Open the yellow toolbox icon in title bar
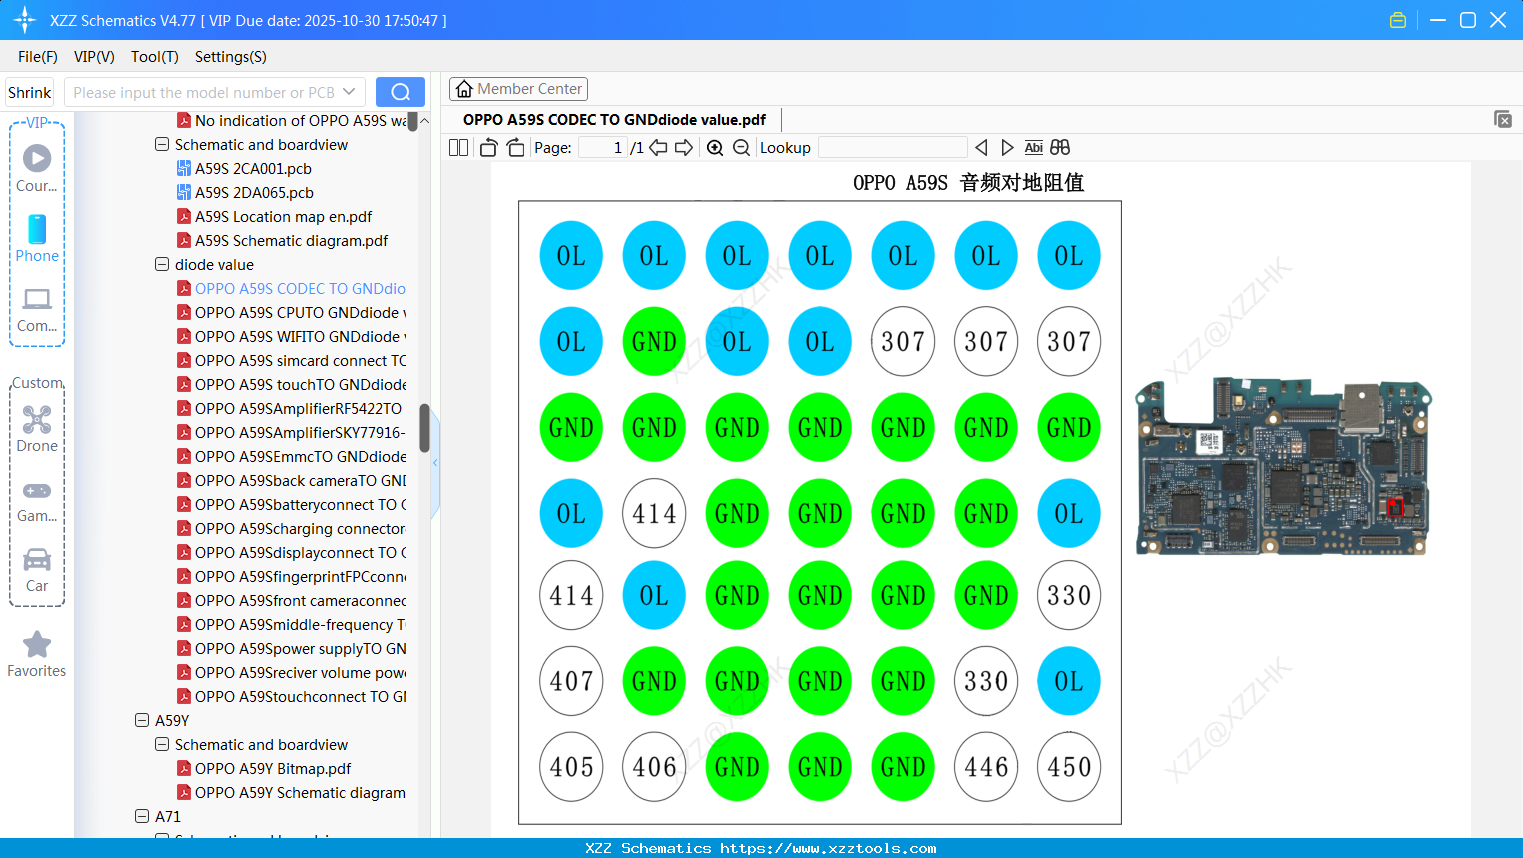The width and height of the screenshot is (1523, 858). point(1398,20)
